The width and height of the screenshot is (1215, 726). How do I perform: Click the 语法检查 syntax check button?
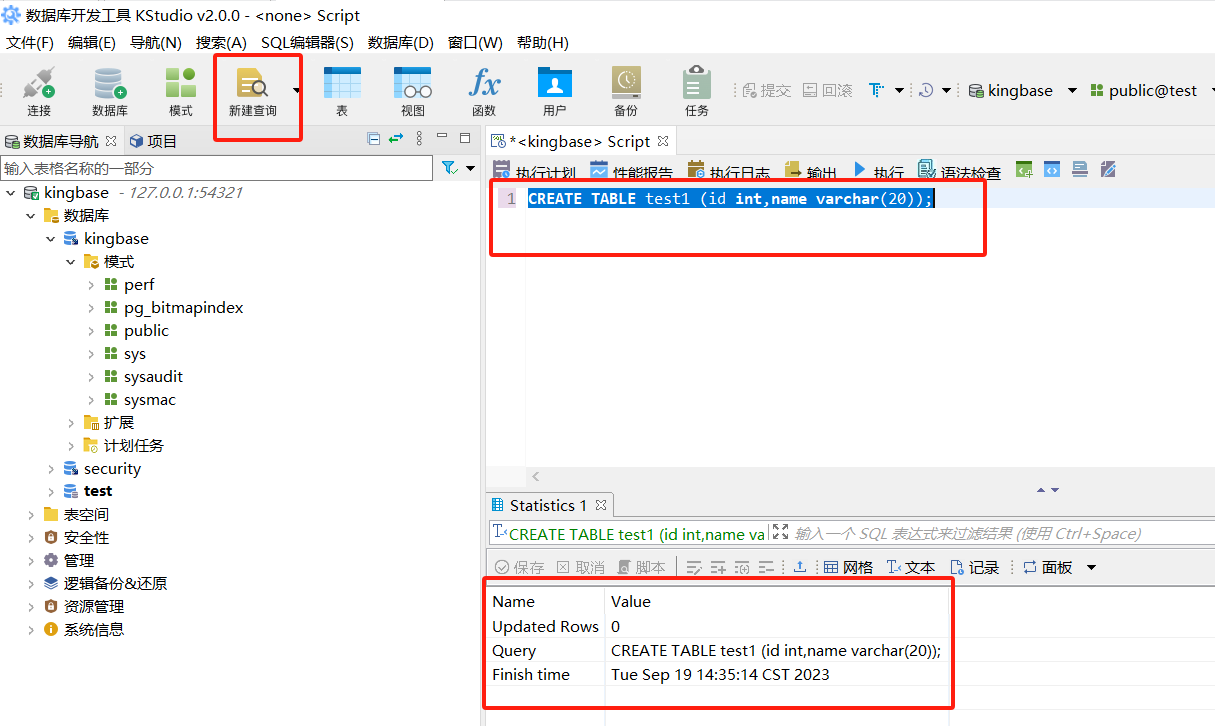coord(958,172)
